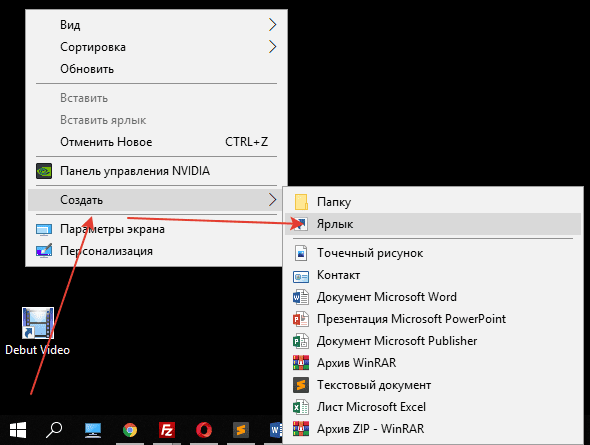Expand the Сортировка submenu arrow

pyautogui.click(x=272, y=47)
